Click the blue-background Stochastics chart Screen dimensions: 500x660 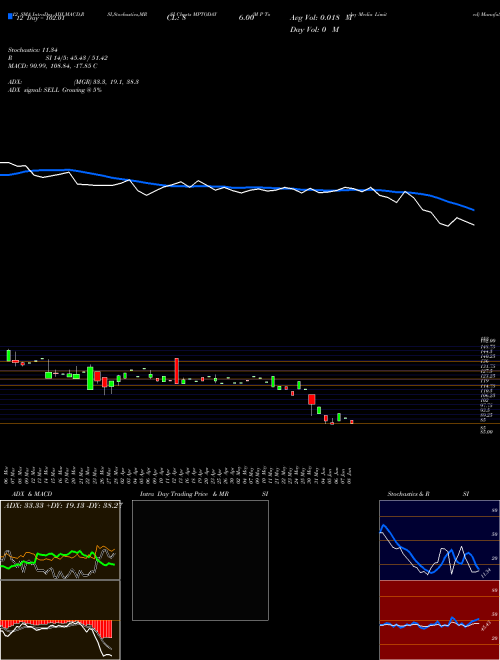pos(439,540)
